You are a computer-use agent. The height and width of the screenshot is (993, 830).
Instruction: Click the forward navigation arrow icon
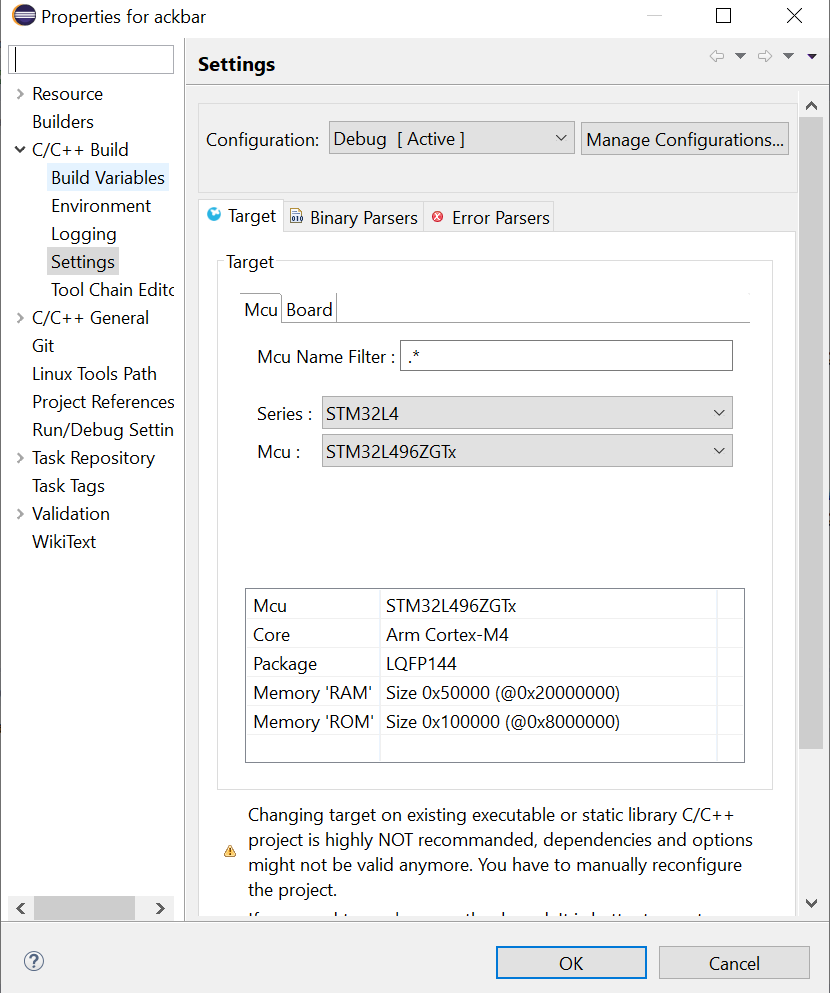coord(765,56)
